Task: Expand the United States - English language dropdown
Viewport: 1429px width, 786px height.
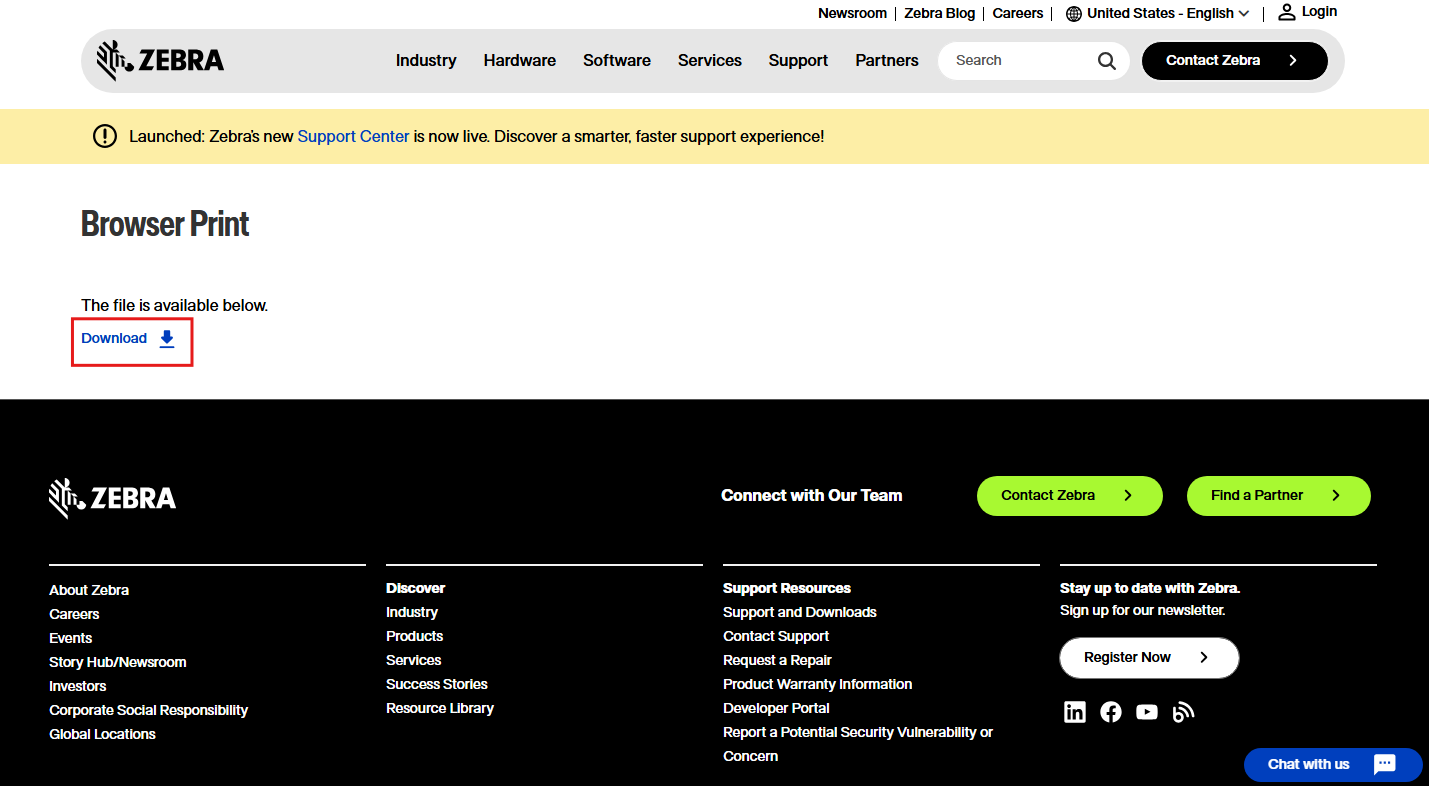Action: [1159, 13]
